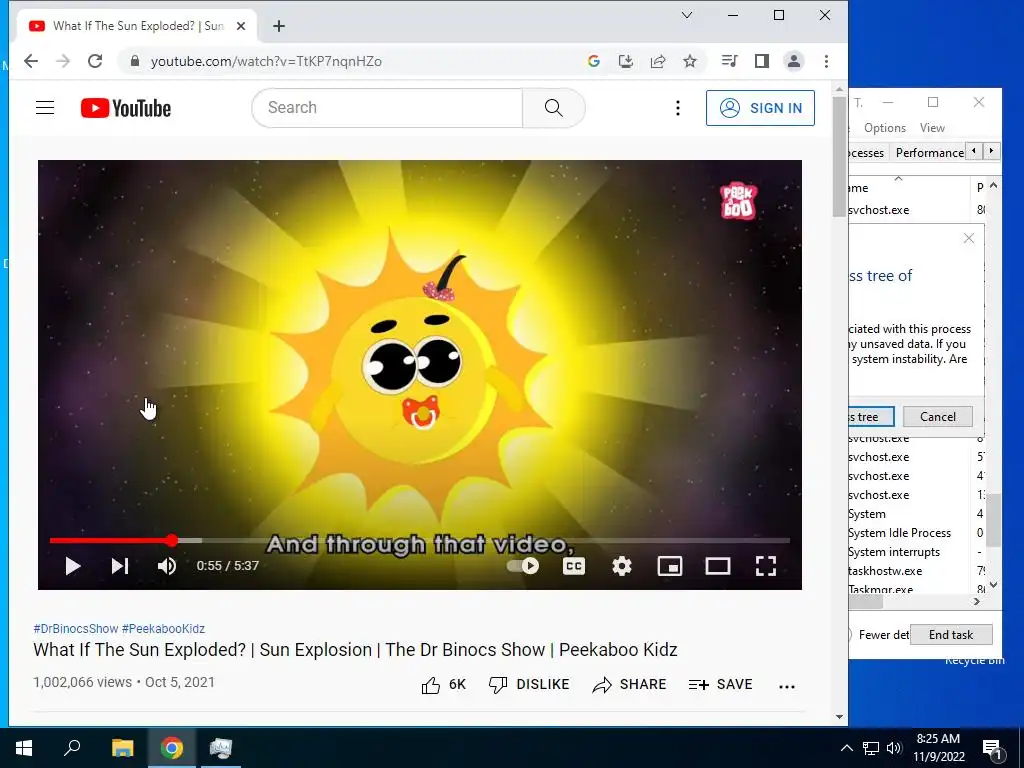
Task: Go to the YouTube home logo
Action: coord(125,108)
